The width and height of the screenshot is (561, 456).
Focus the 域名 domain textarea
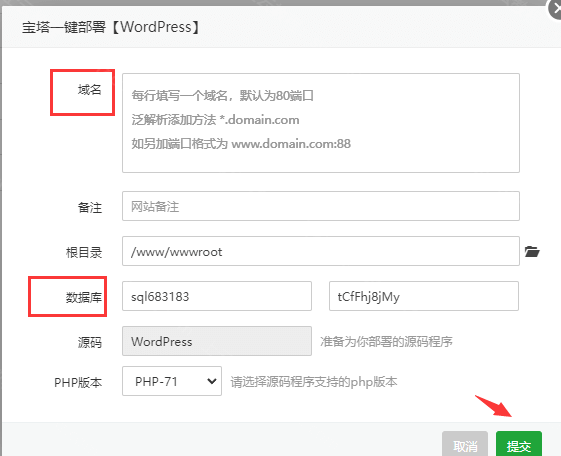point(321,123)
